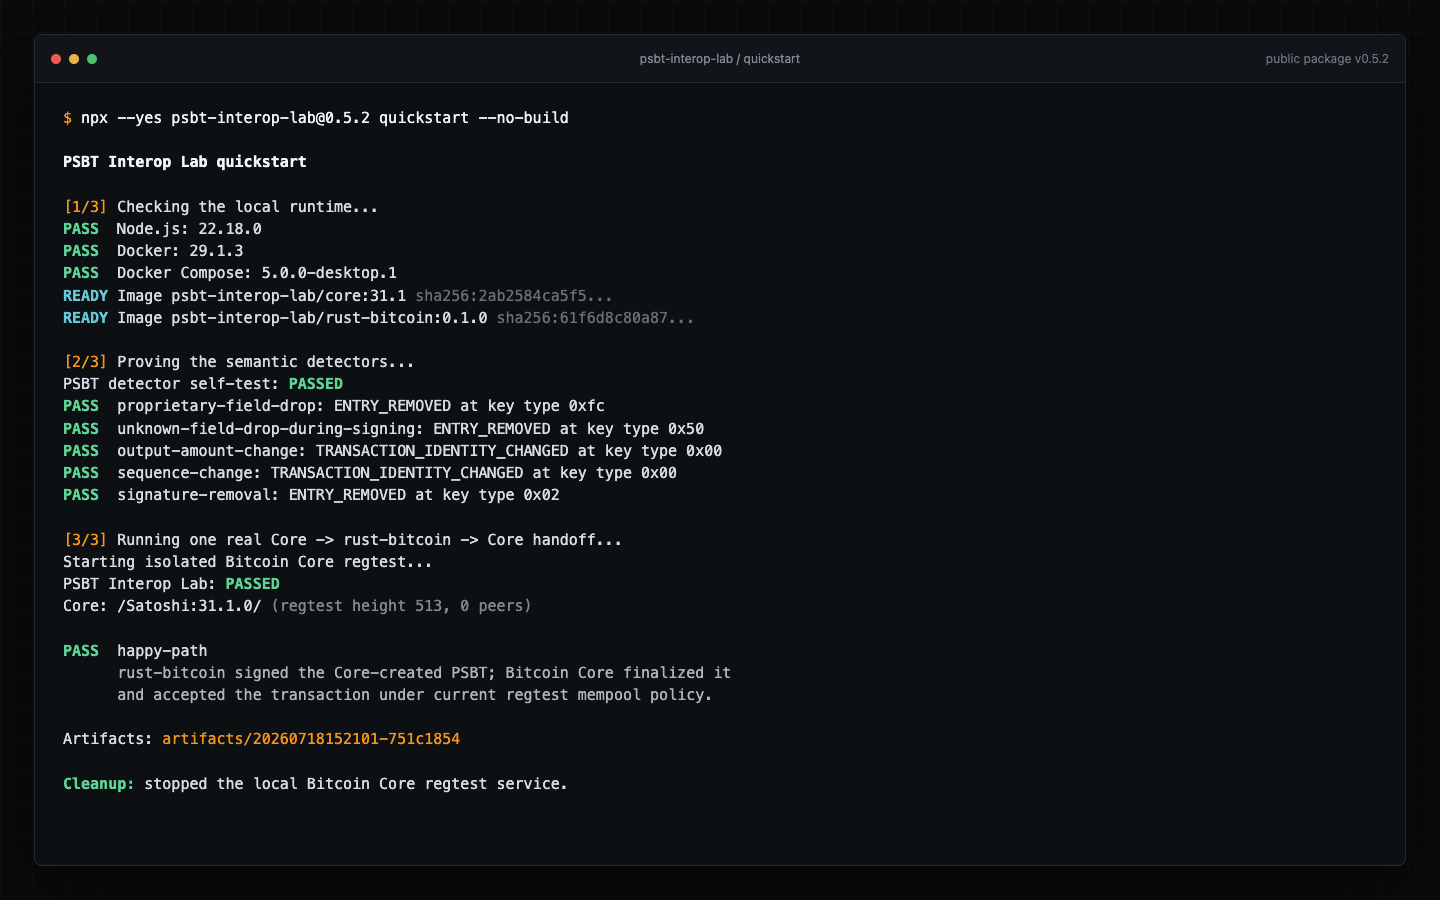Click the Docker: 29.1.3 line

[153, 251]
